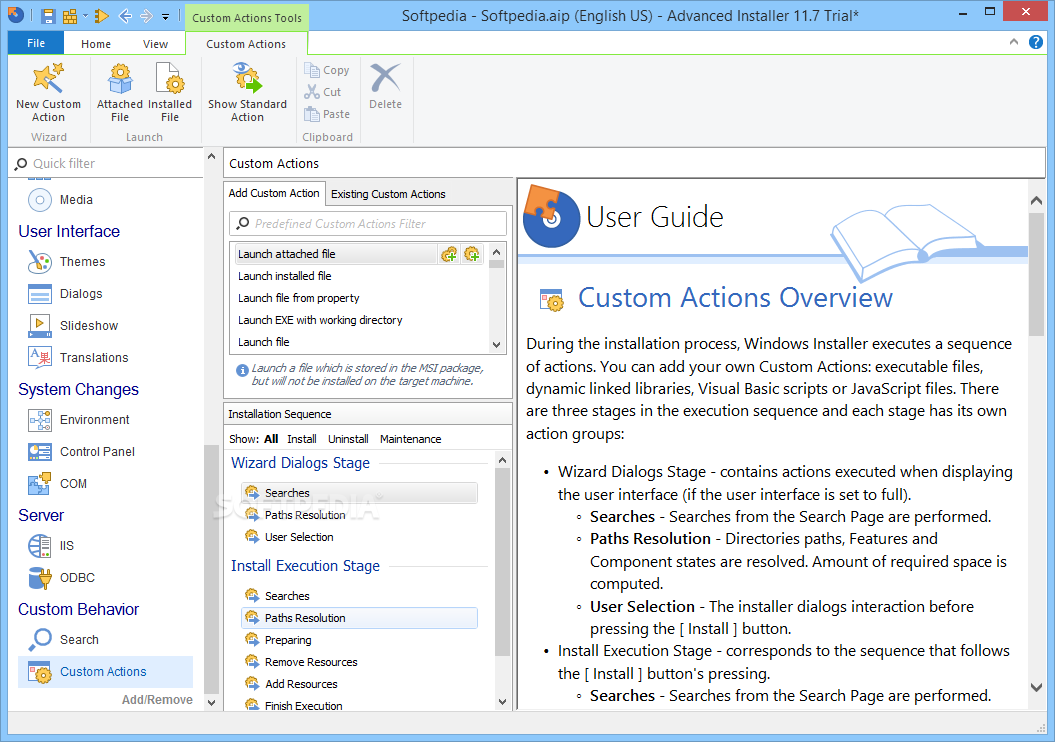
Task: Click the Attached File launch icon
Action: pyautogui.click(x=120, y=93)
